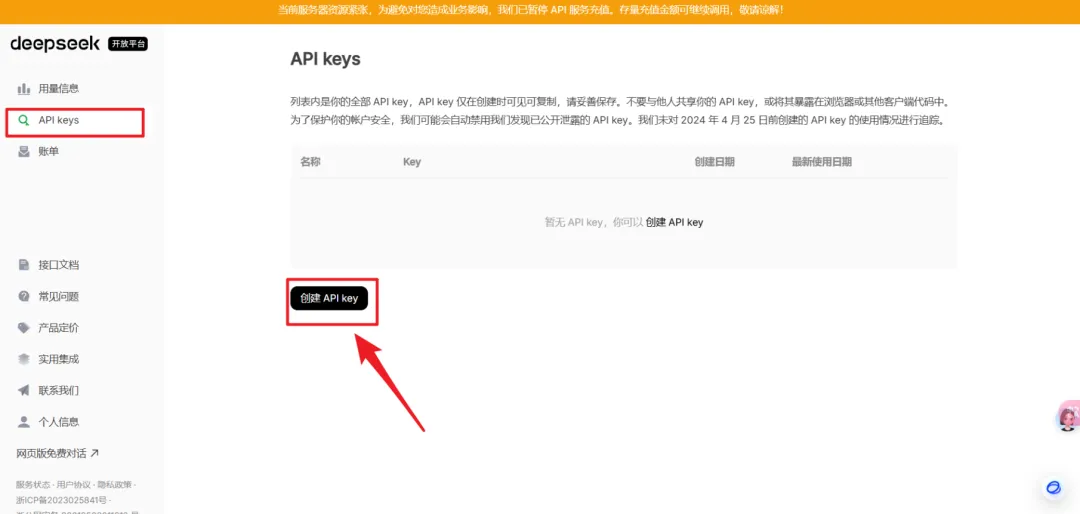Open the blue chat assistant icon
Screen dimensions: 1080x514
pyautogui.click(x=1053, y=488)
